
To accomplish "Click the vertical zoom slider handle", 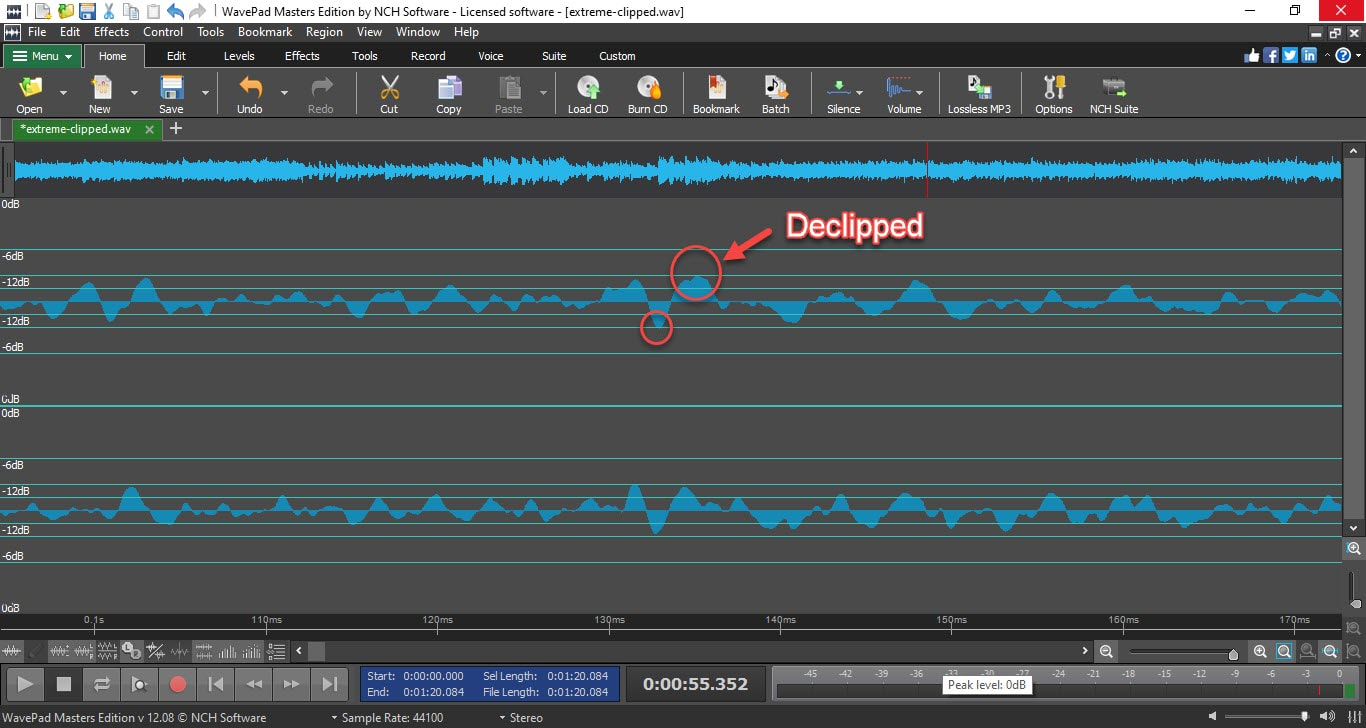I will [1356, 604].
